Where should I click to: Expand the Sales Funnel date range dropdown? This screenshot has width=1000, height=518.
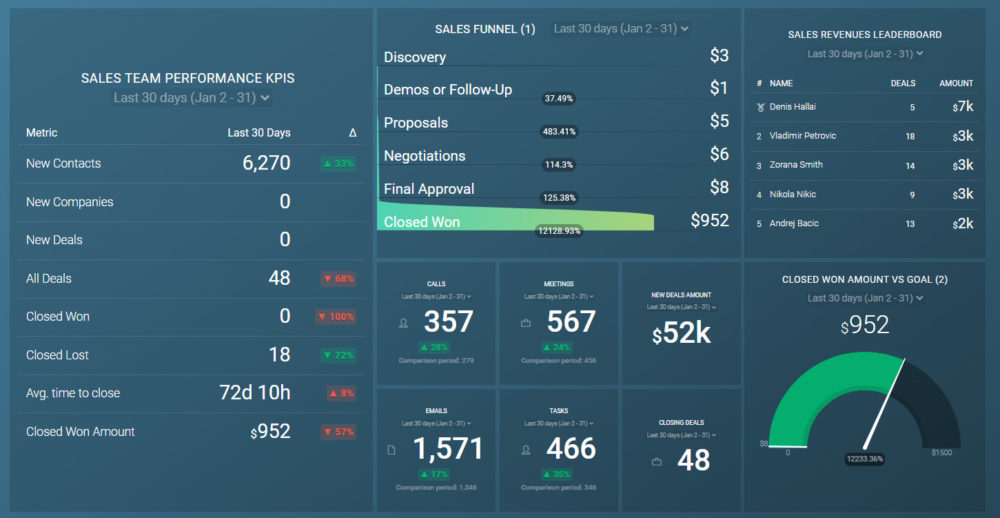[621, 29]
